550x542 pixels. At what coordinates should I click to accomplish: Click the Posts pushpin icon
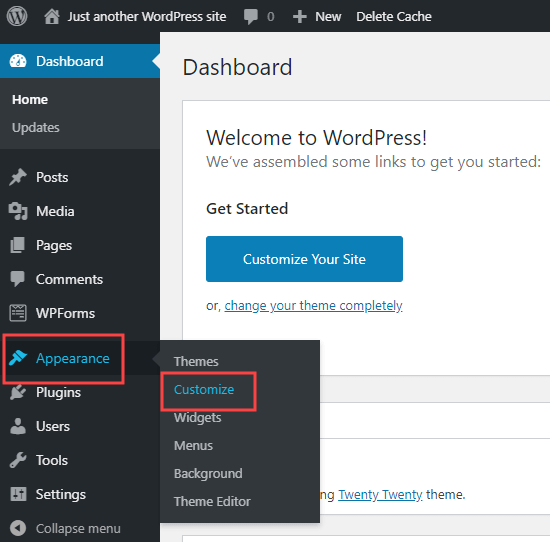tap(18, 177)
